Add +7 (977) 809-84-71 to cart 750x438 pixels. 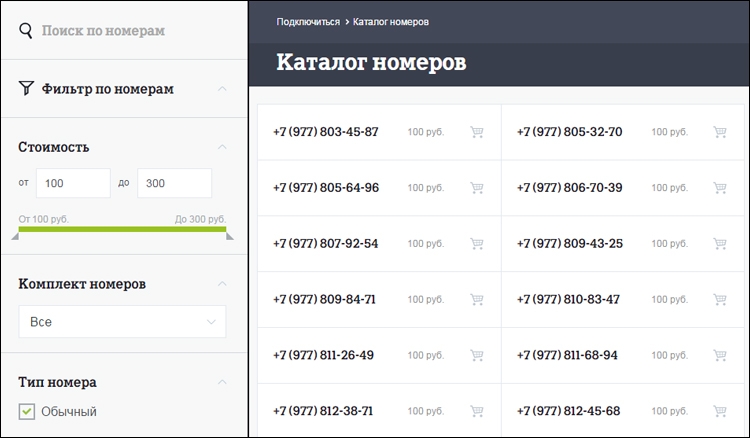[477, 300]
